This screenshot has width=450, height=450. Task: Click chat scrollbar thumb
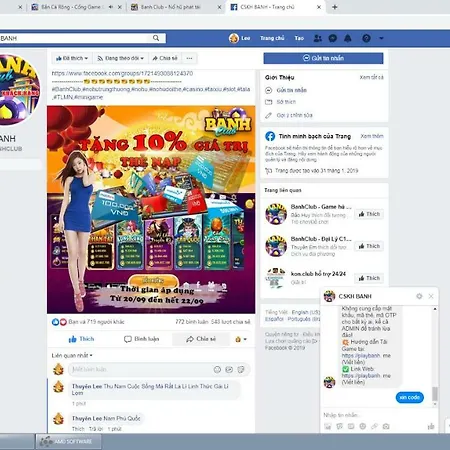(435, 394)
